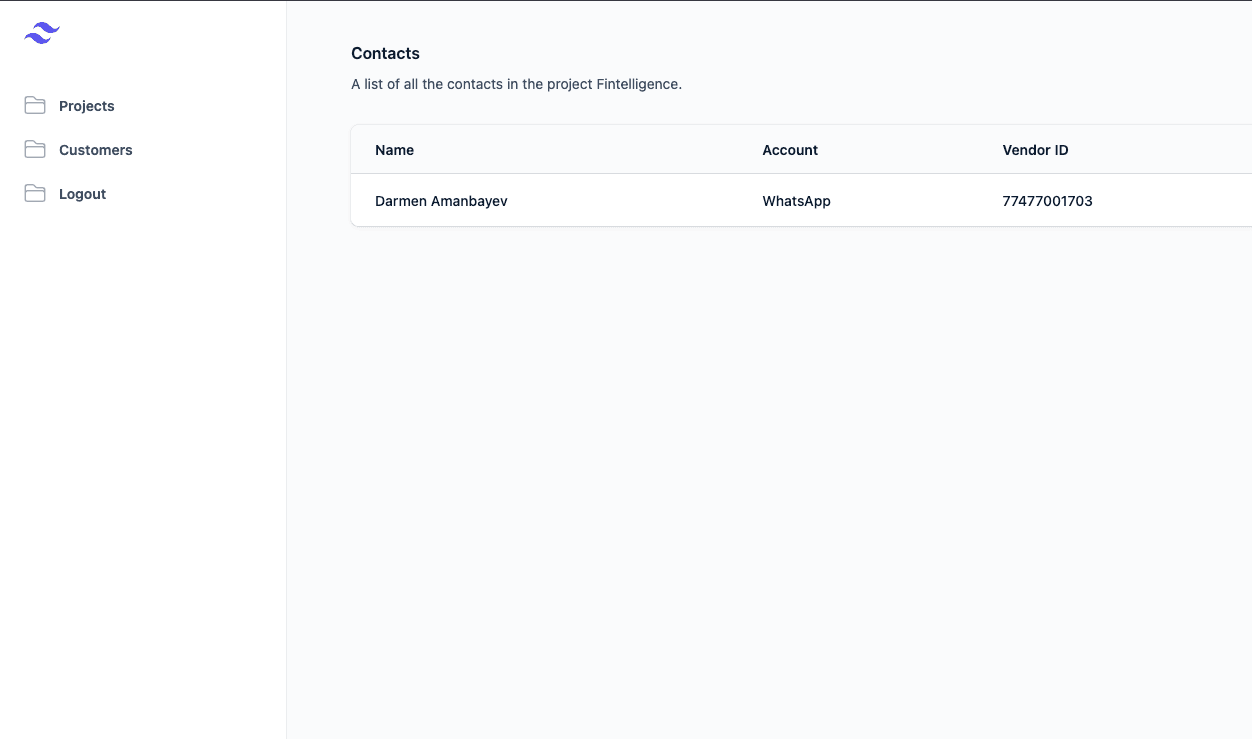Sign out using the Logout text
Viewport: 1252px width, 739px height.
(82, 194)
